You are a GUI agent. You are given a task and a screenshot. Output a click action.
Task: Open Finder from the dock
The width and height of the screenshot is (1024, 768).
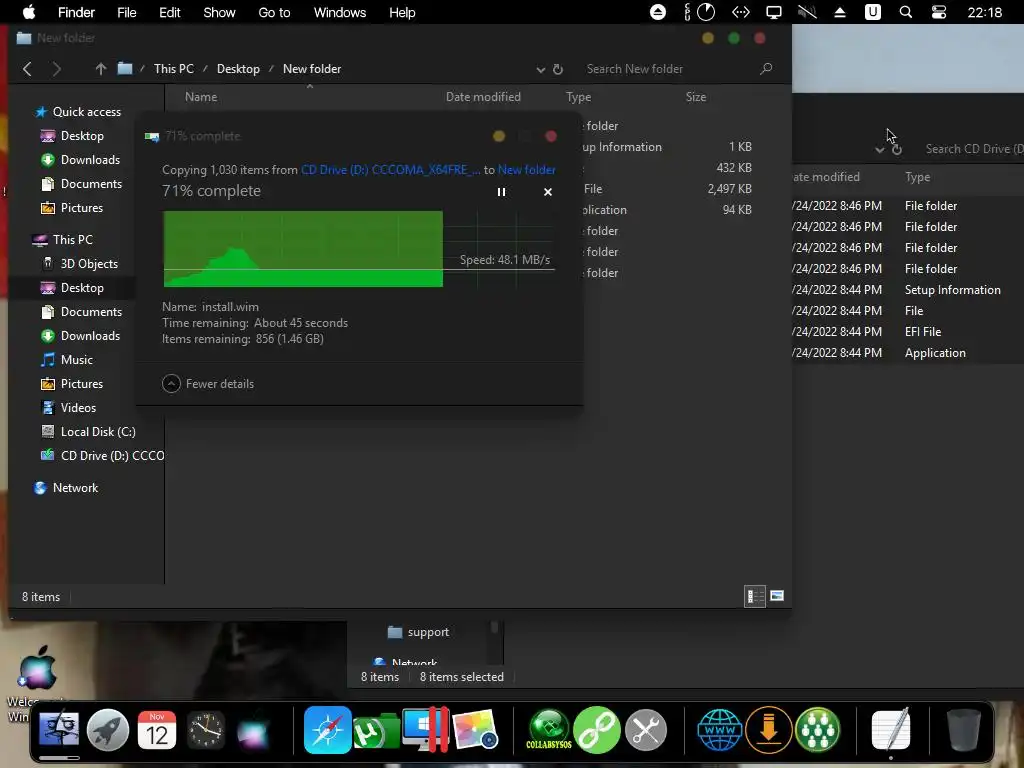pyautogui.click(x=59, y=729)
